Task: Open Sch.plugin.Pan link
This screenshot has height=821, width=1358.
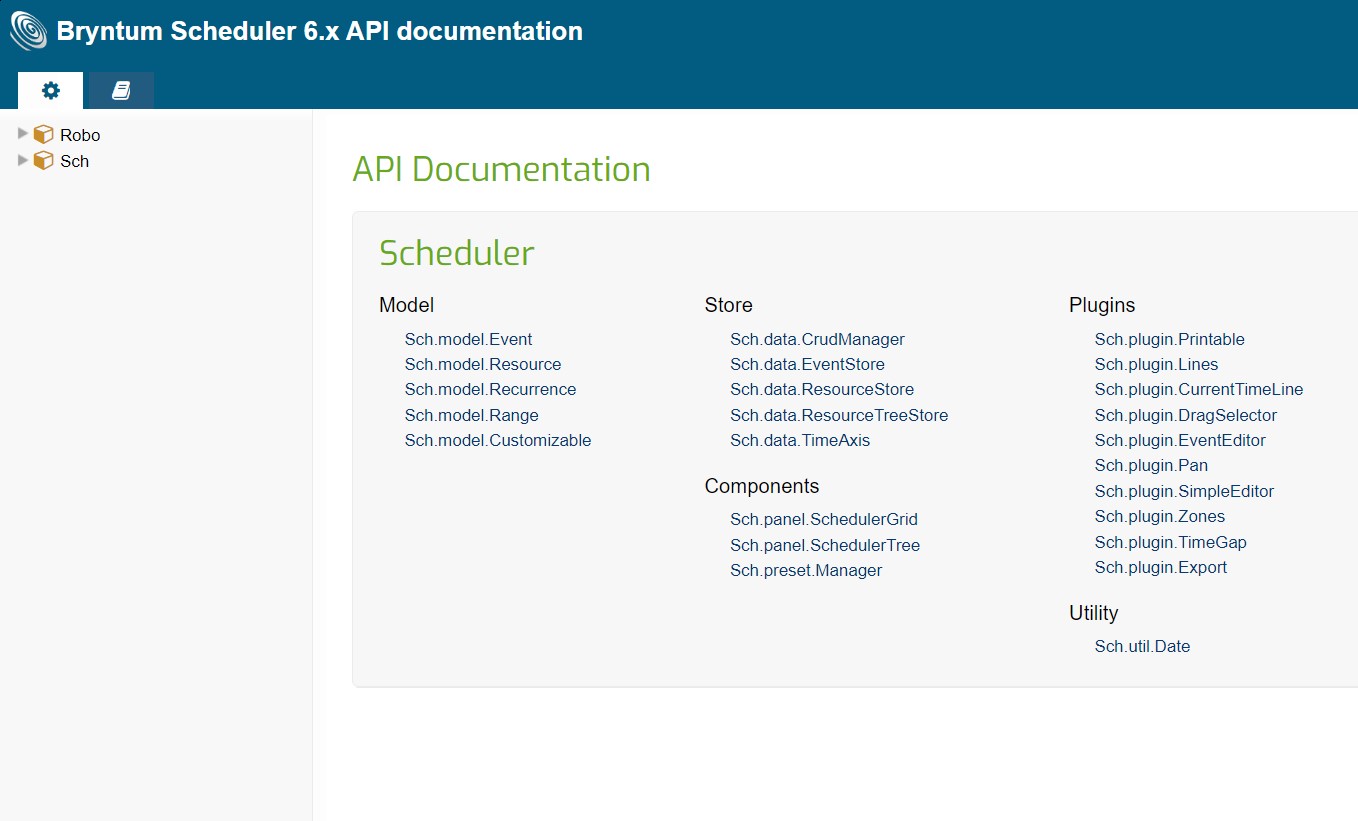Action: 1151,465
